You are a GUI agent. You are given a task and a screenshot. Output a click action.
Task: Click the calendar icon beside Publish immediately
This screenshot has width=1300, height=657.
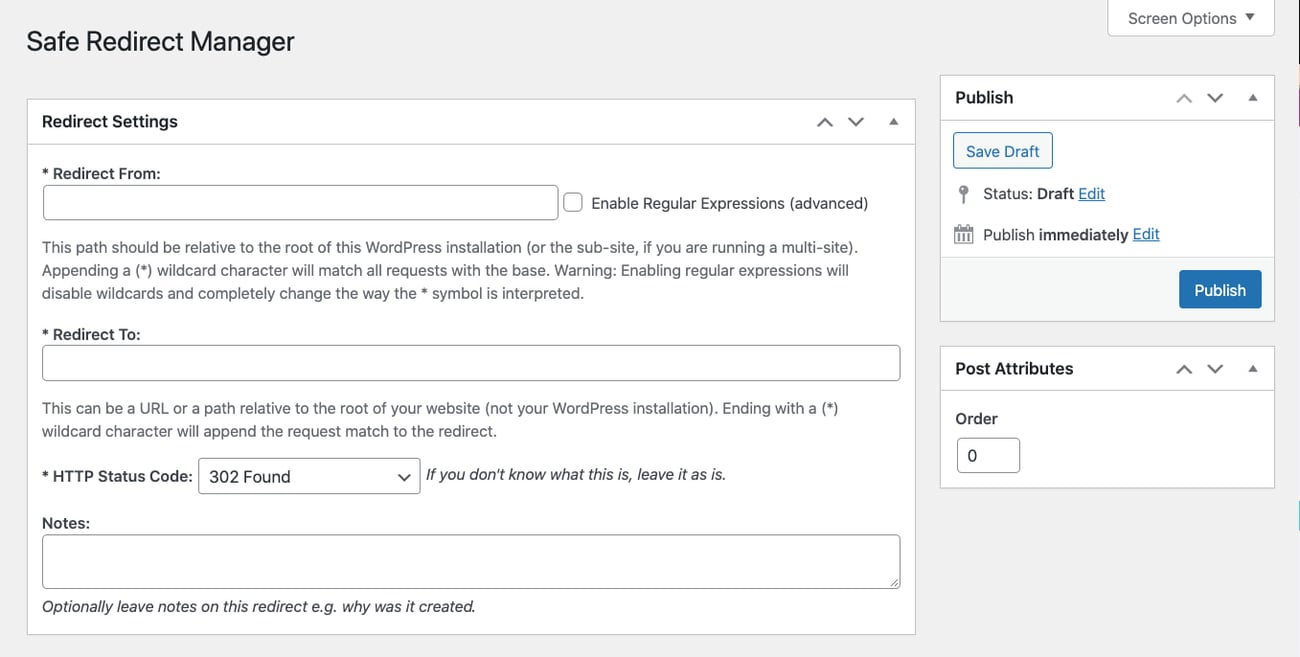963,234
